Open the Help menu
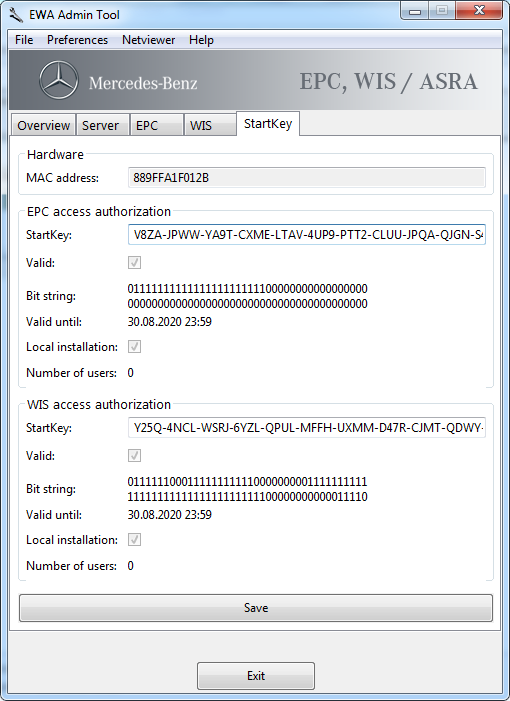This screenshot has height=701, width=510. coord(201,40)
